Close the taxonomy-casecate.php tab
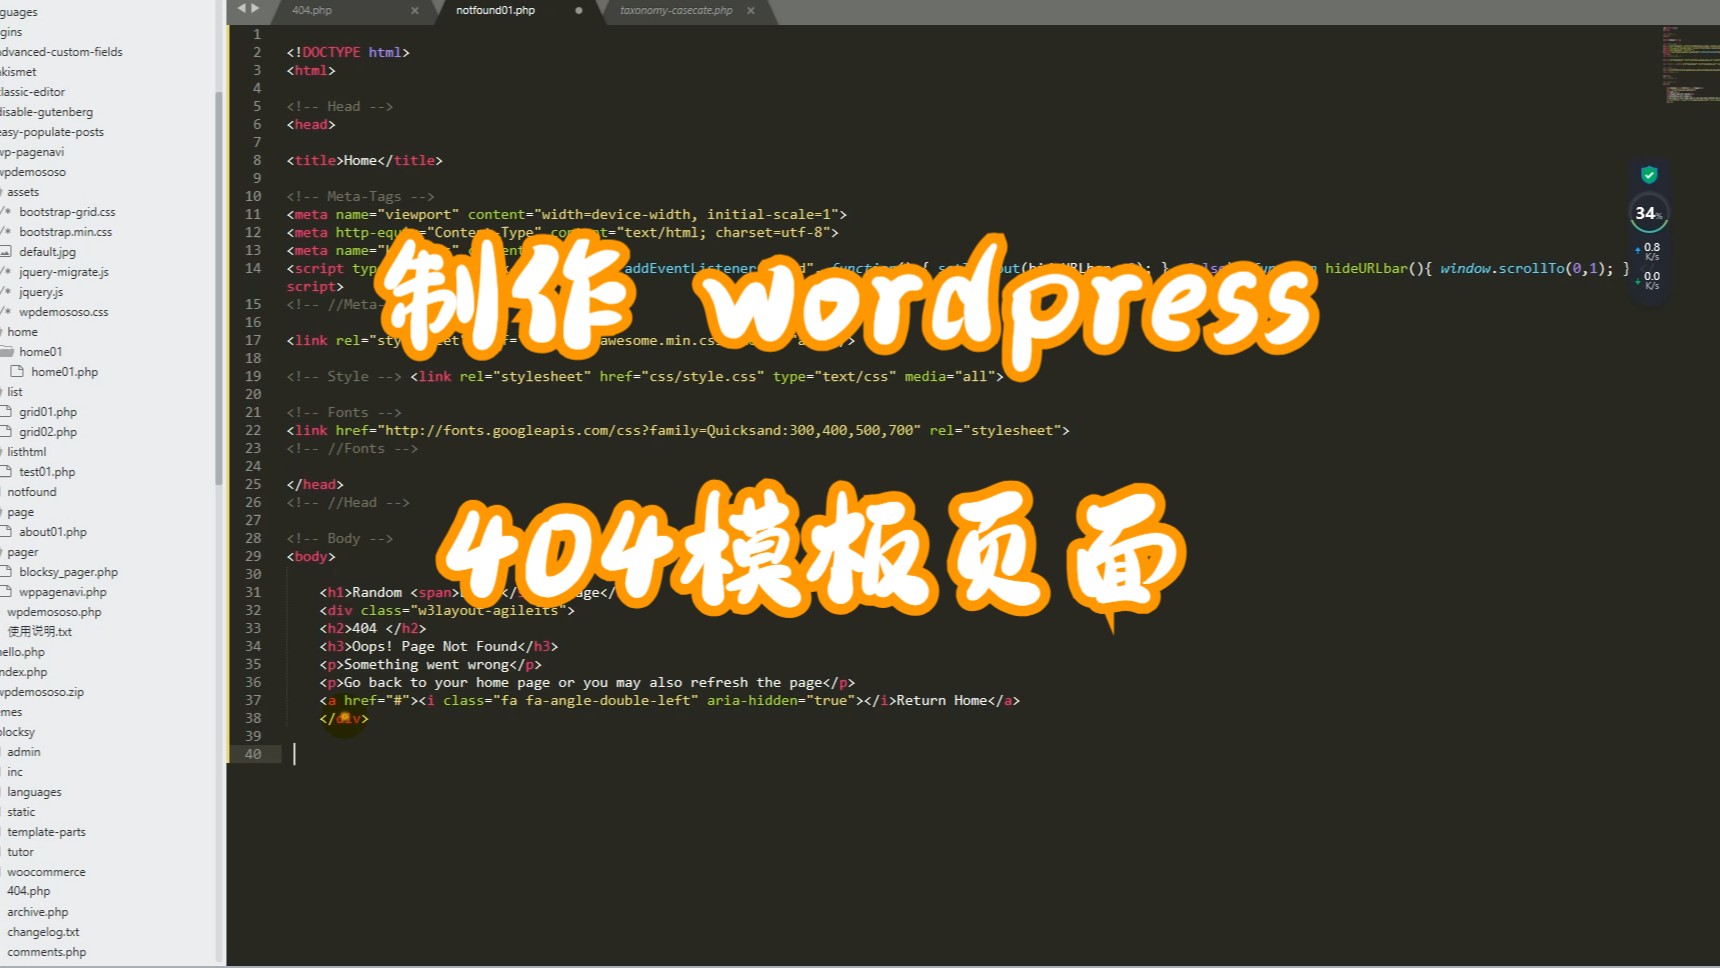 pyautogui.click(x=750, y=11)
